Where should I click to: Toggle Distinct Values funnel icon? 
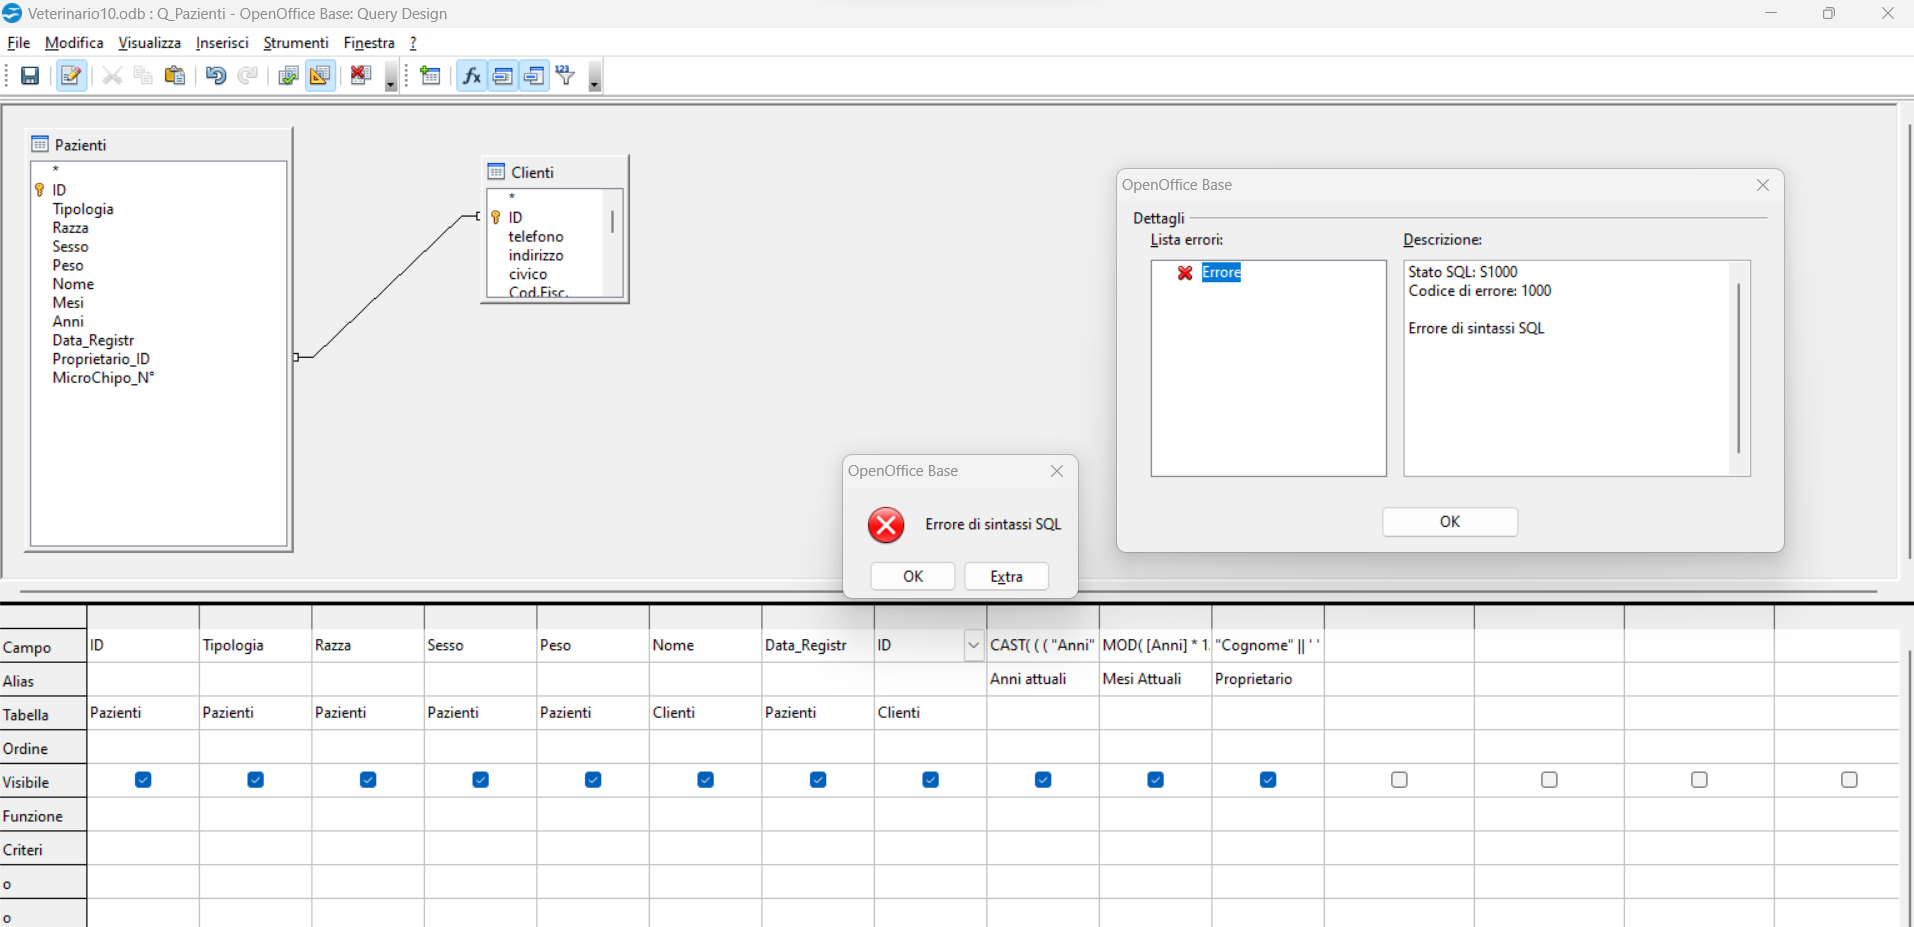pyautogui.click(x=566, y=76)
